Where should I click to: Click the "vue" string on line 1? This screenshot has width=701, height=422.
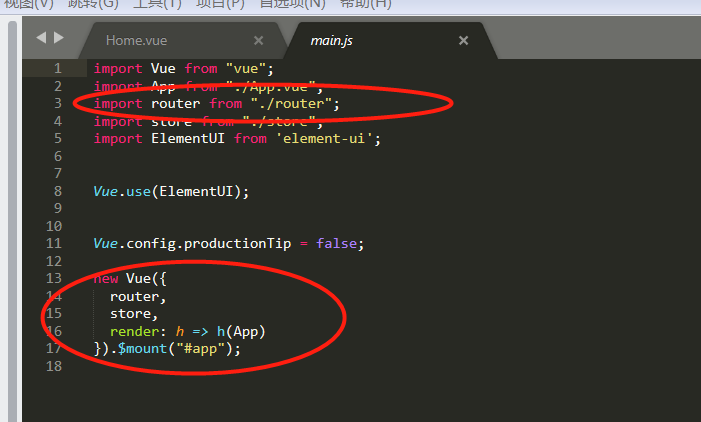[x=246, y=68]
